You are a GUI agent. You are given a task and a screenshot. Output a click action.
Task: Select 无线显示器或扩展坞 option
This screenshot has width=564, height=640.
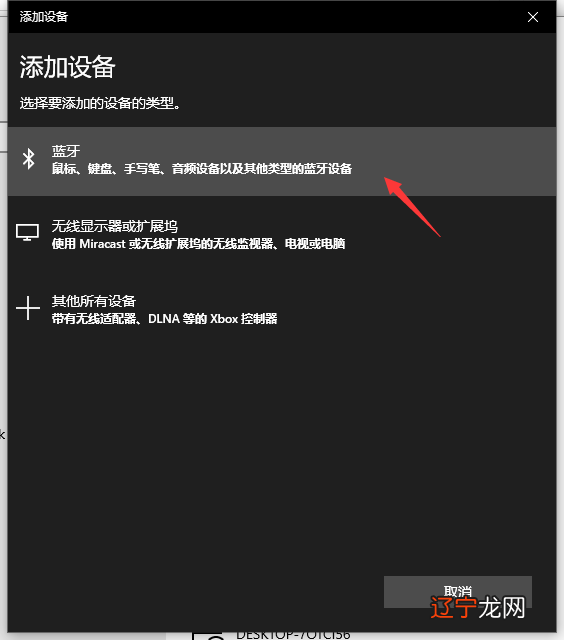pyautogui.click(x=282, y=234)
